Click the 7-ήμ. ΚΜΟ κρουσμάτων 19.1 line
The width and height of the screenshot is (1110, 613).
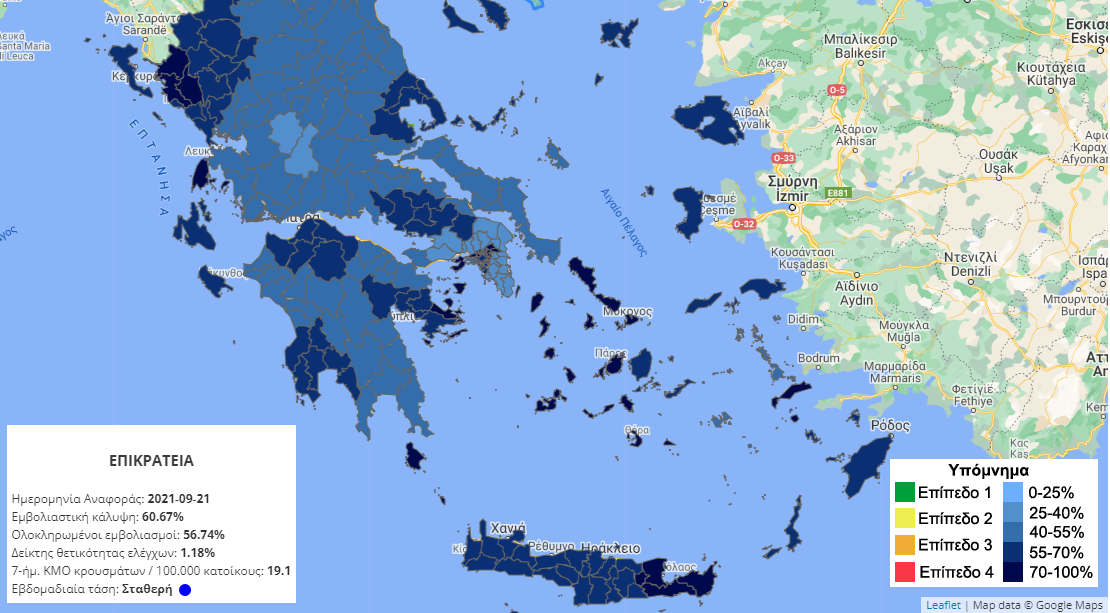[152, 571]
